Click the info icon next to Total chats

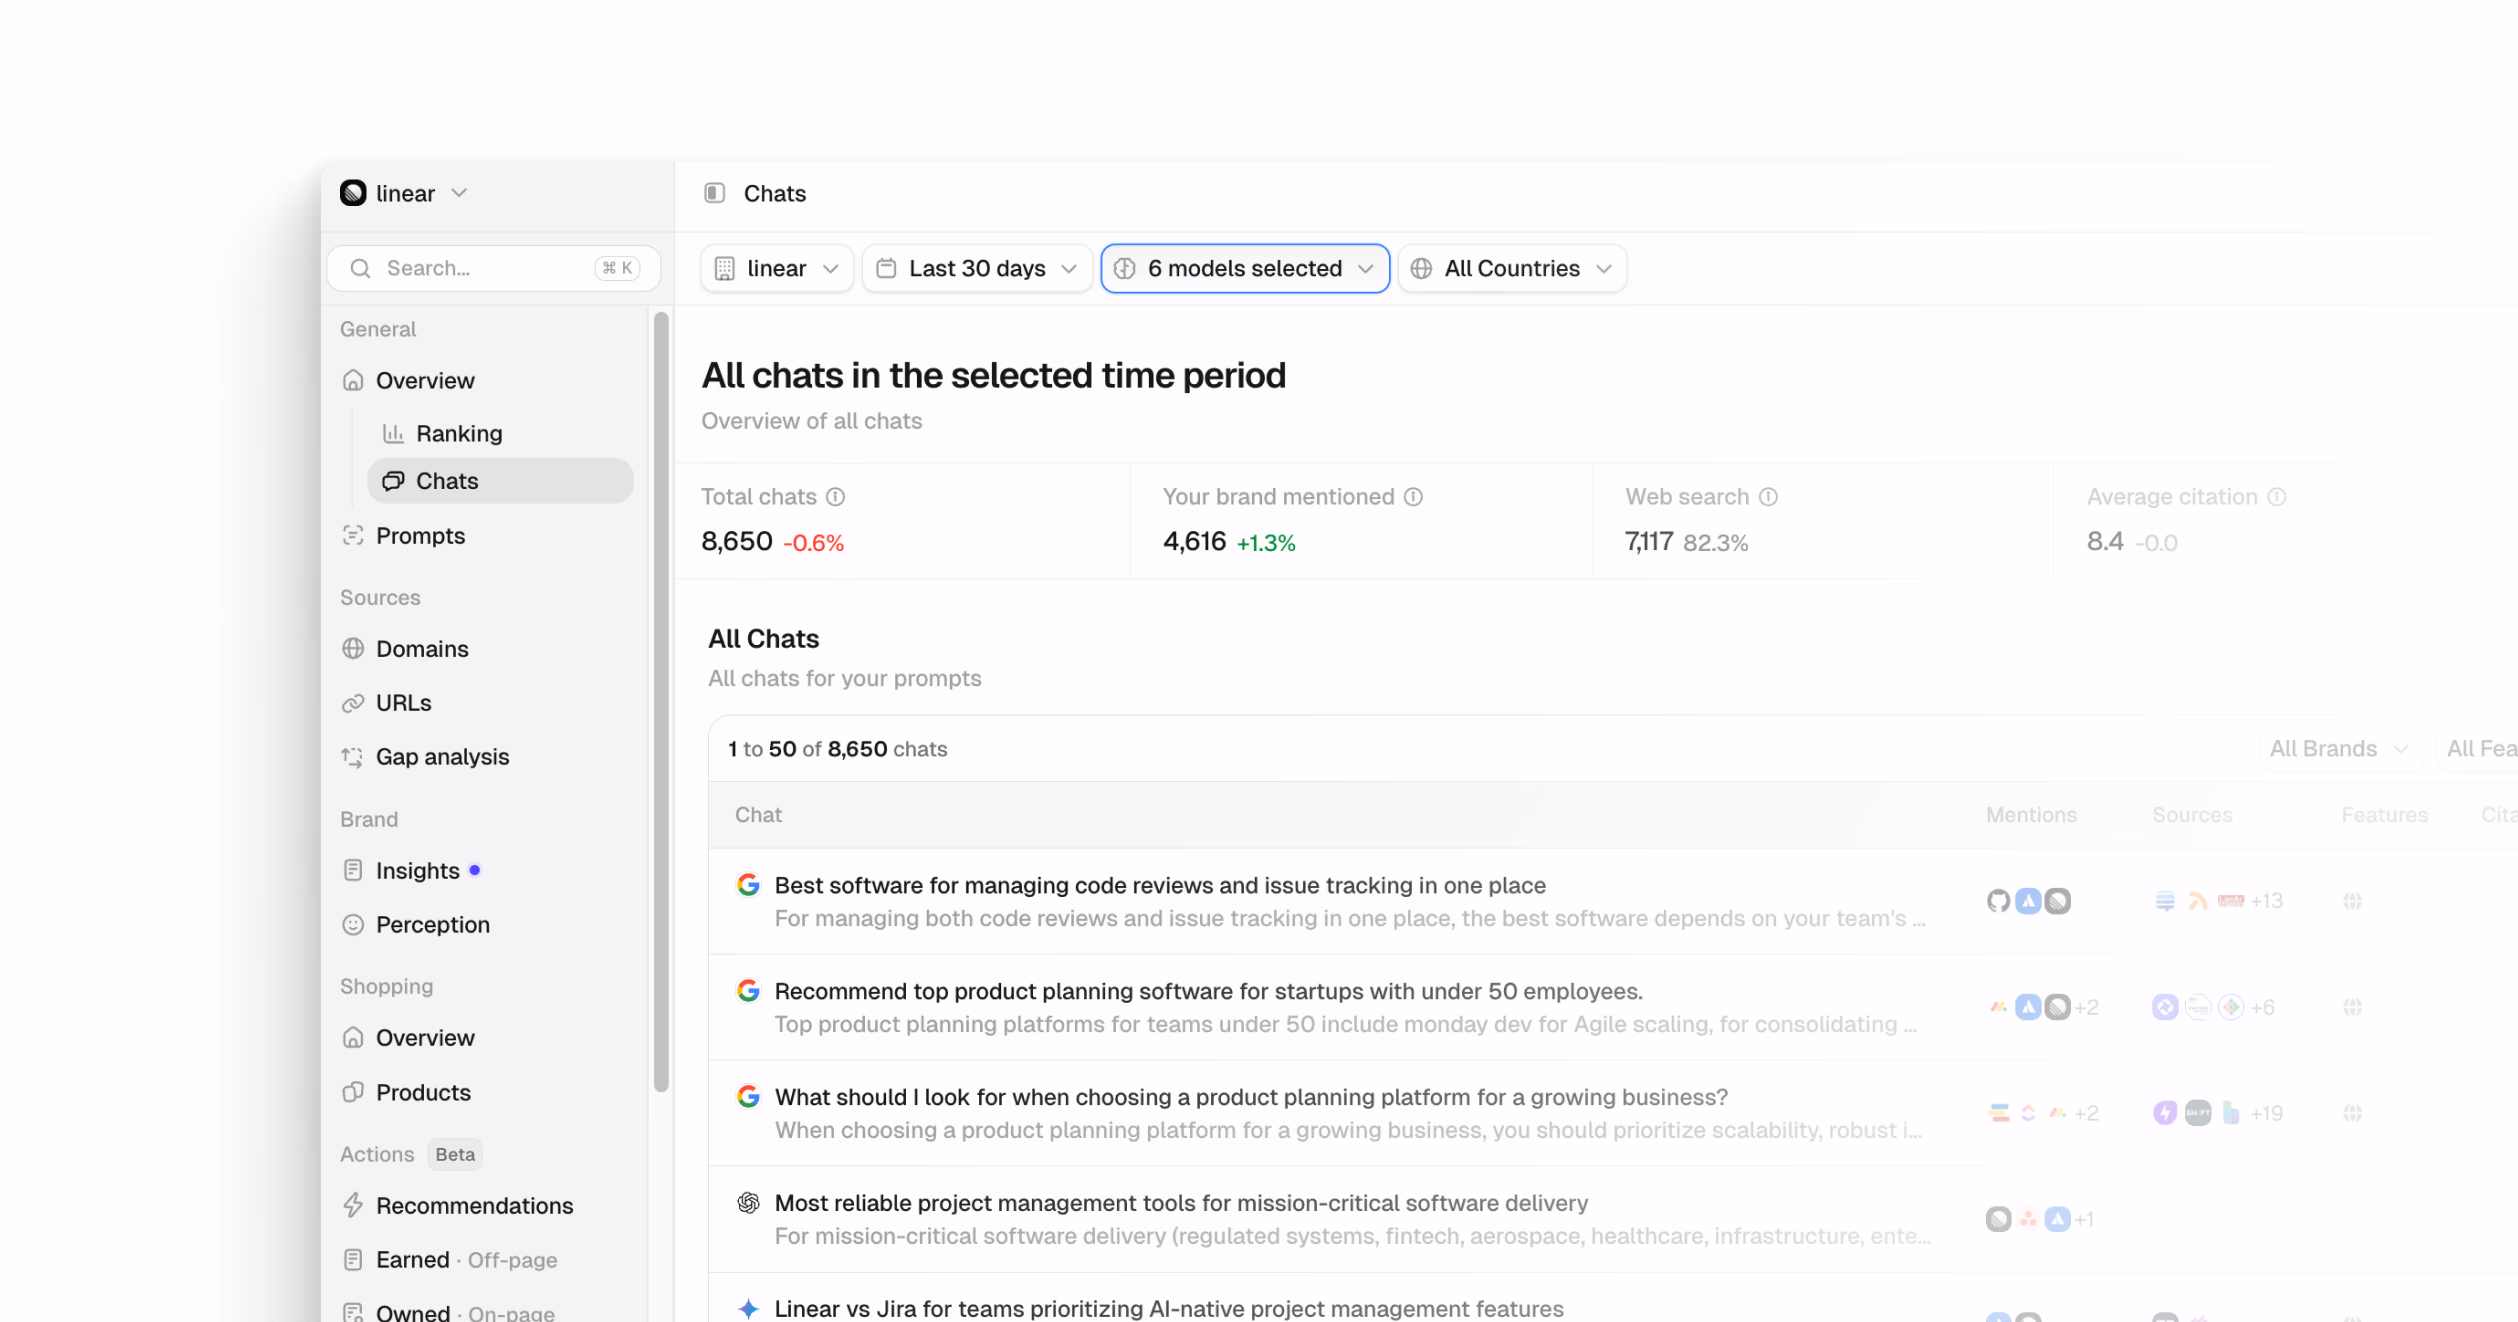(836, 497)
